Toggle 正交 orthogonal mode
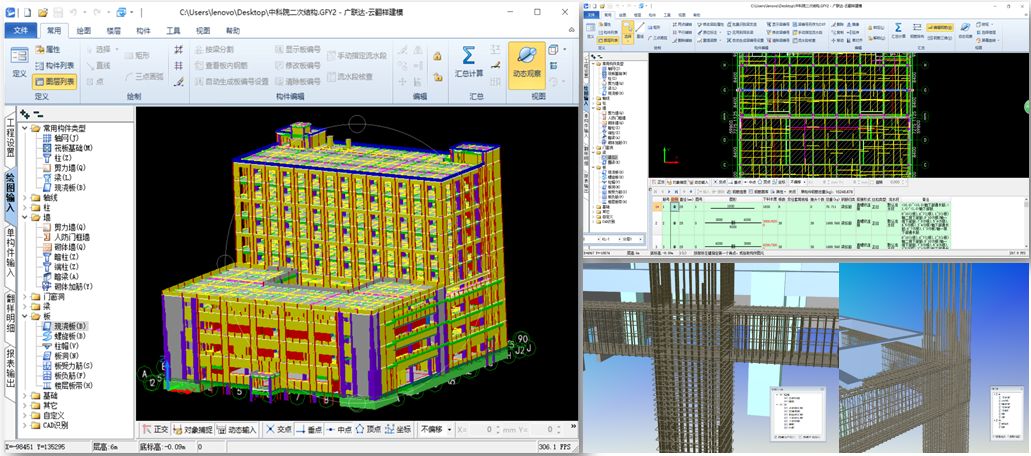The height and width of the screenshot is (456, 1031). (x=155, y=429)
